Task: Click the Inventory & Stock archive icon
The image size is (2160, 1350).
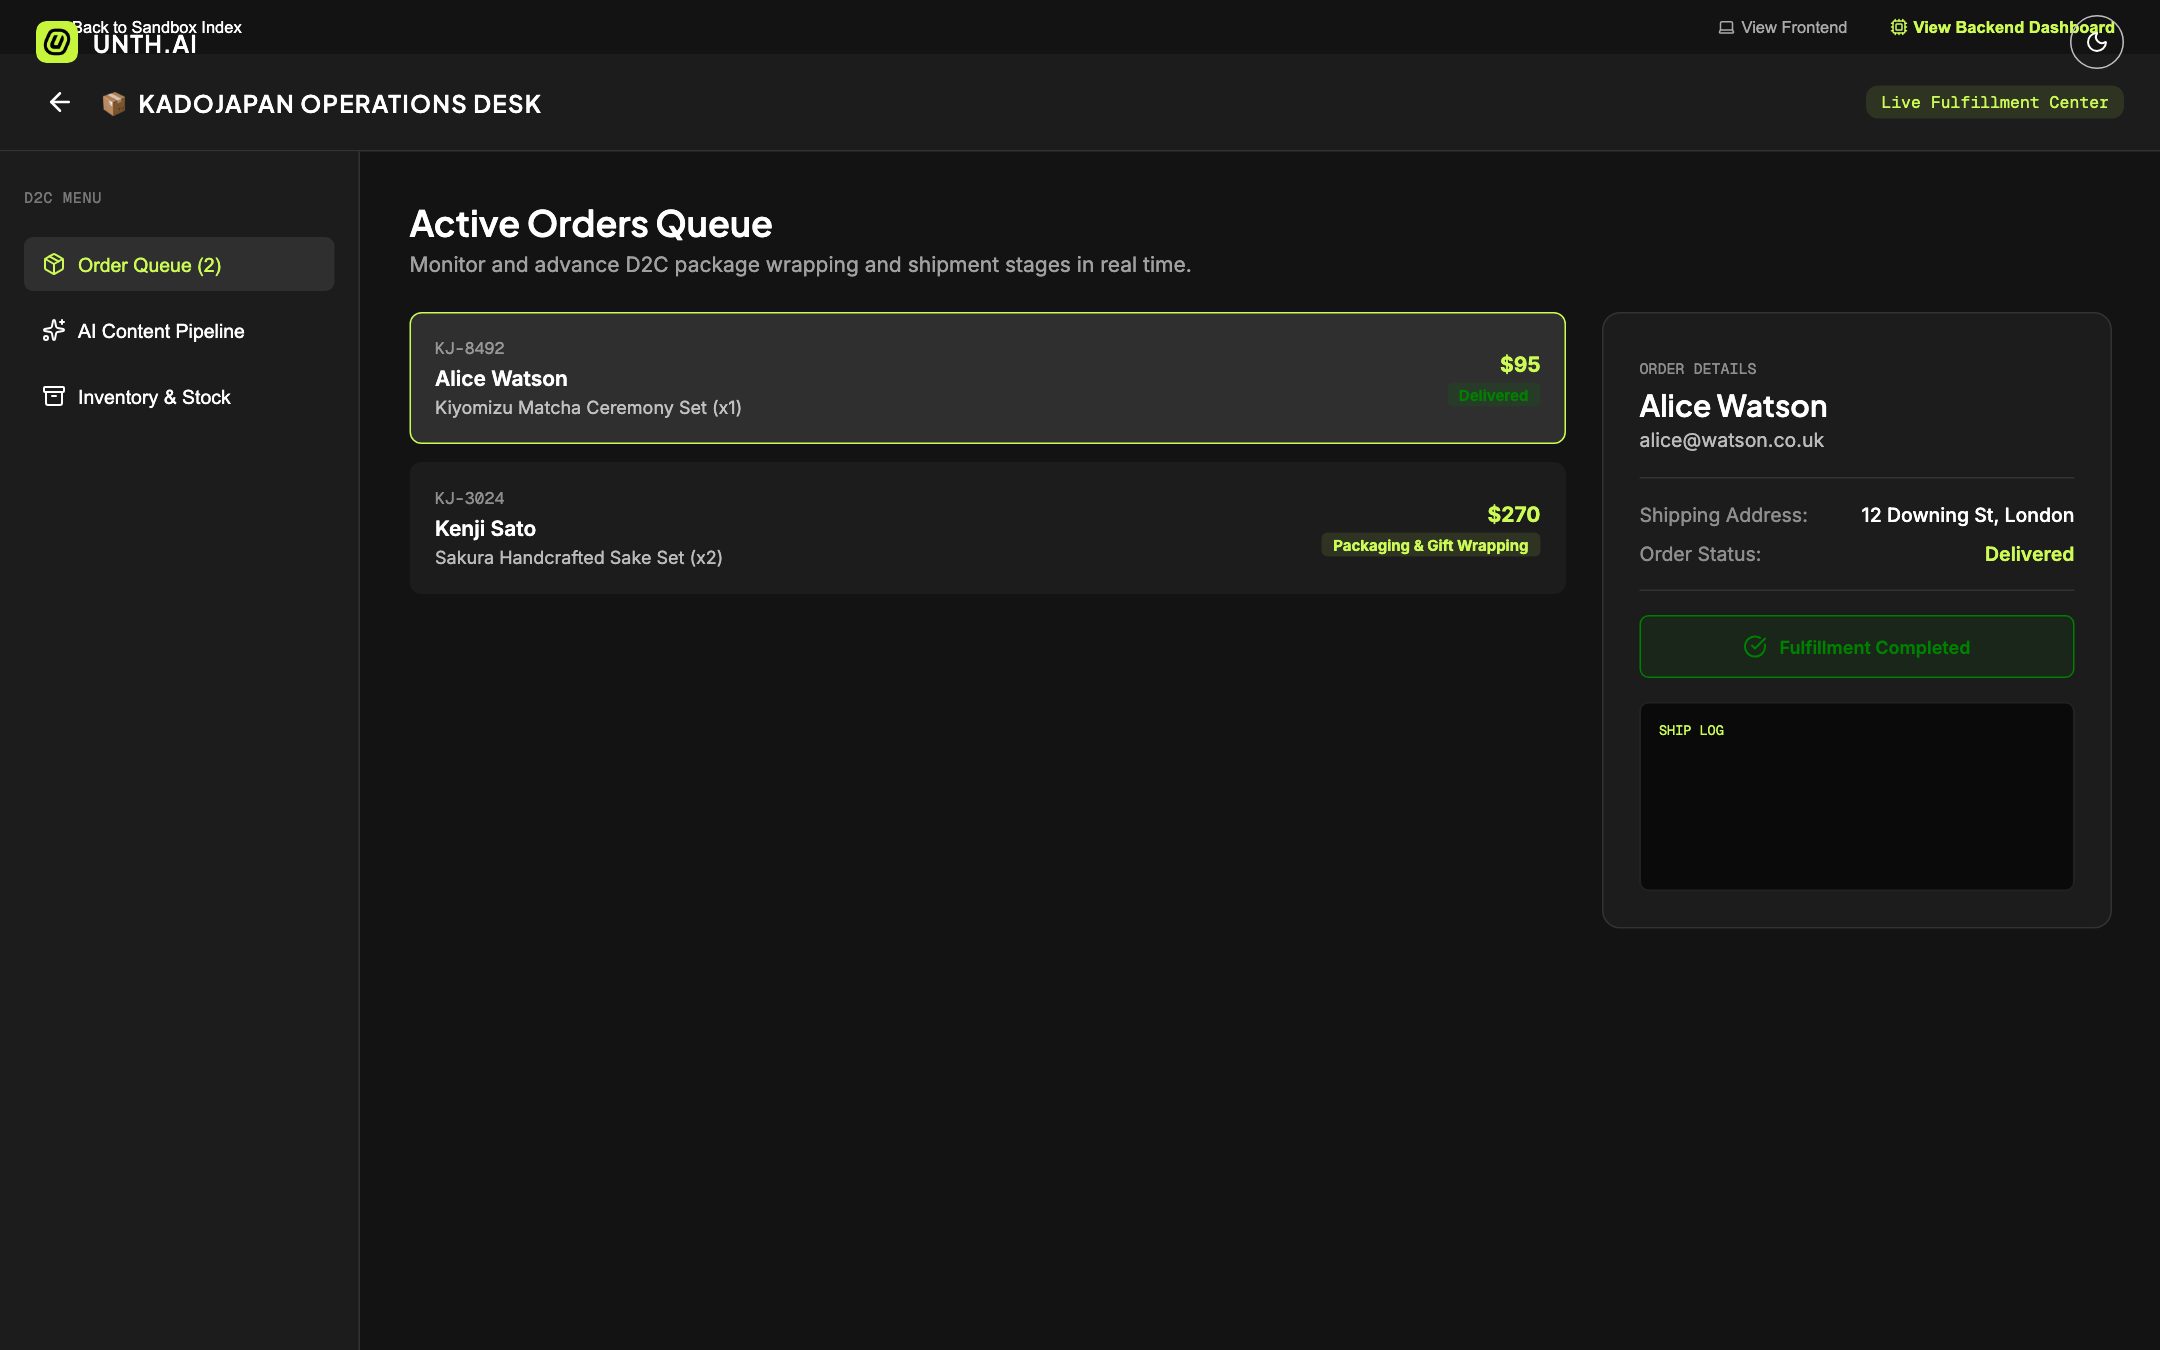Action: tap(54, 396)
